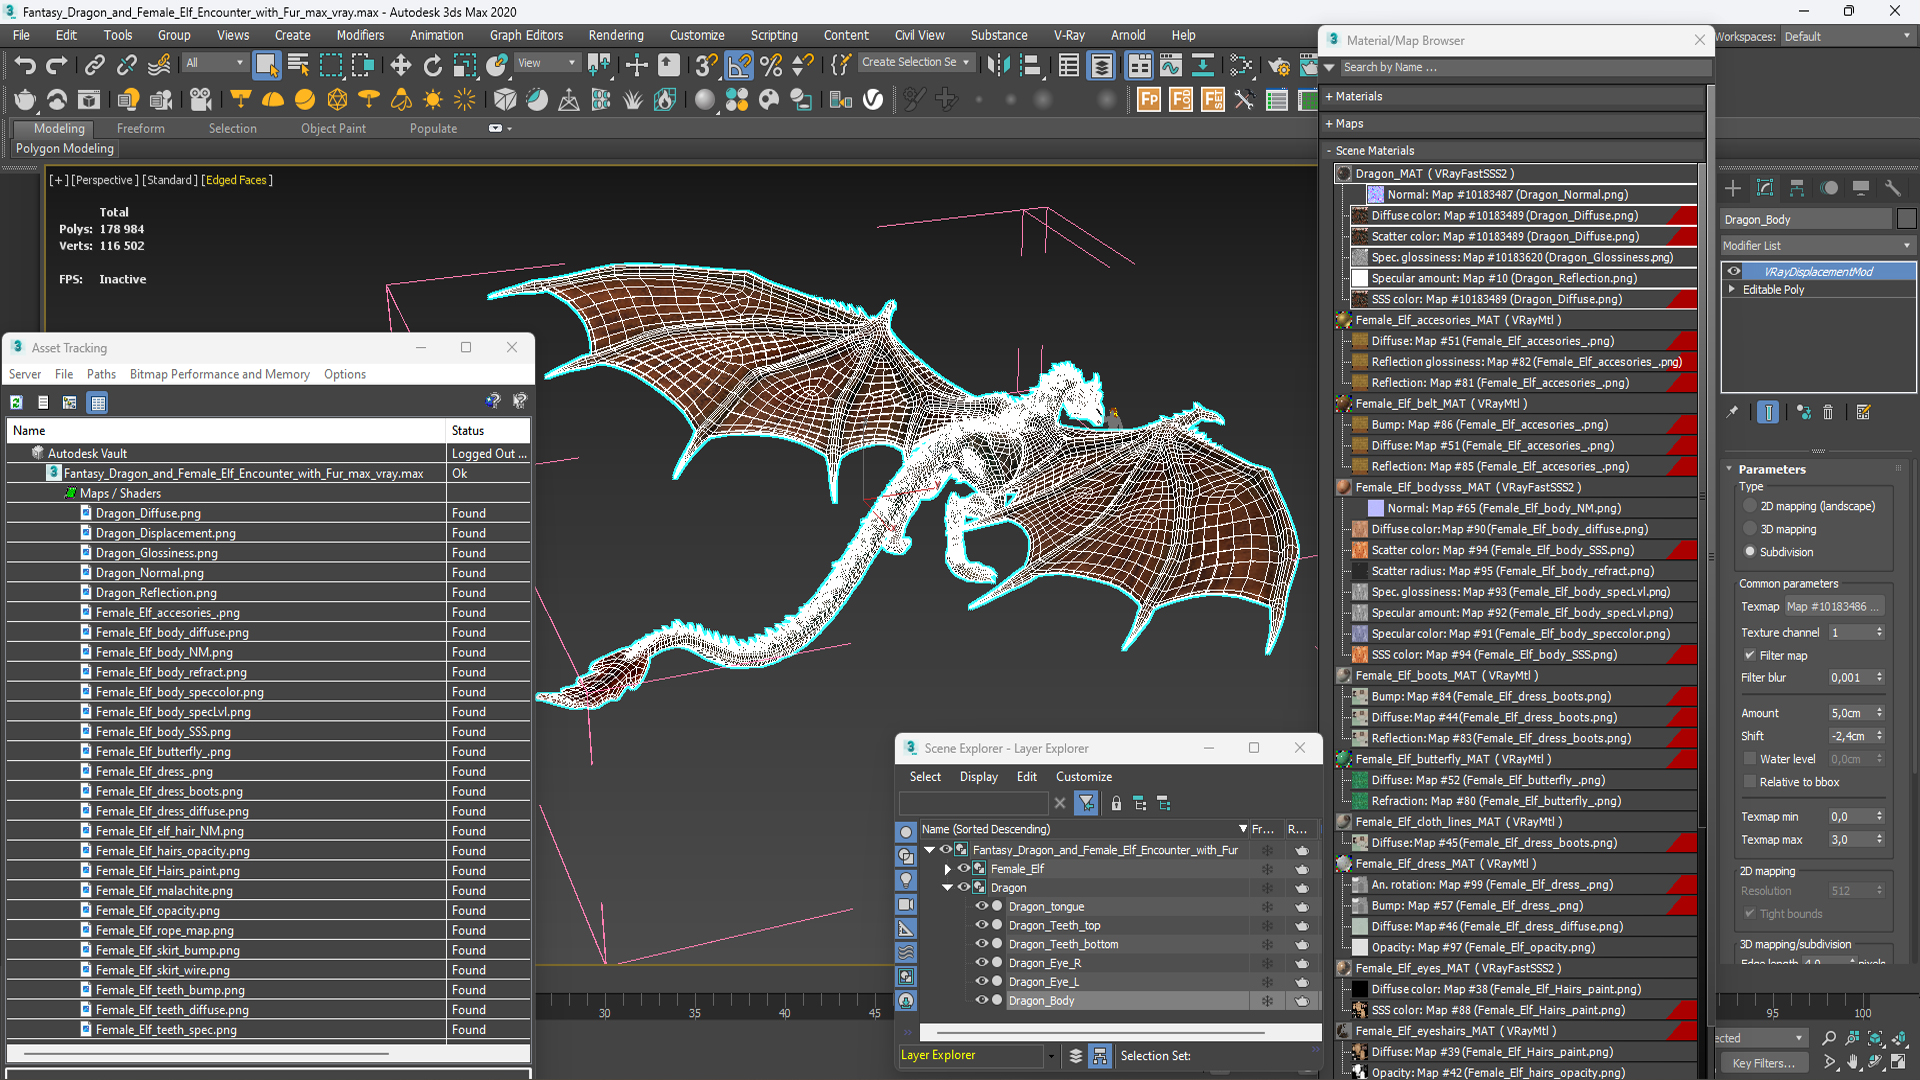Image resolution: width=1920 pixels, height=1080 pixels.
Task: Click the Polygon Modeling button
Action: (x=65, y=148)
